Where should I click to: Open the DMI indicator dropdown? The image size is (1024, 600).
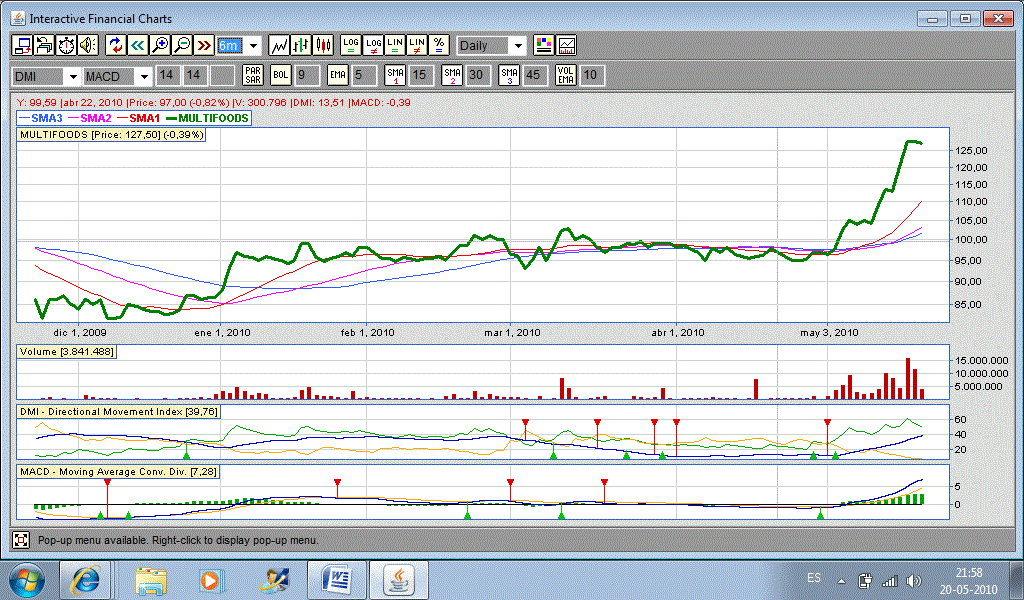point(72,77)
